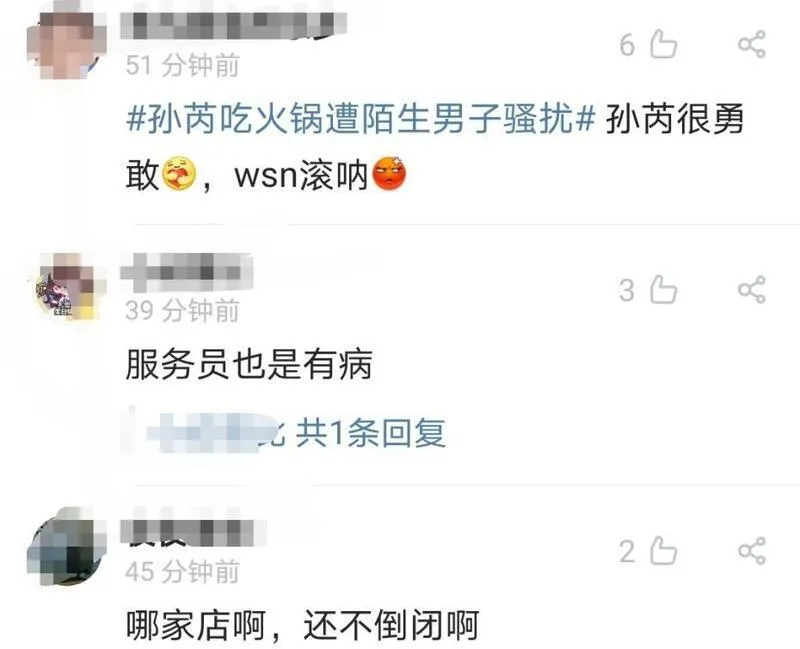The image size is (800, 649).
Task: Tap the like count 3
Action: 627,291
